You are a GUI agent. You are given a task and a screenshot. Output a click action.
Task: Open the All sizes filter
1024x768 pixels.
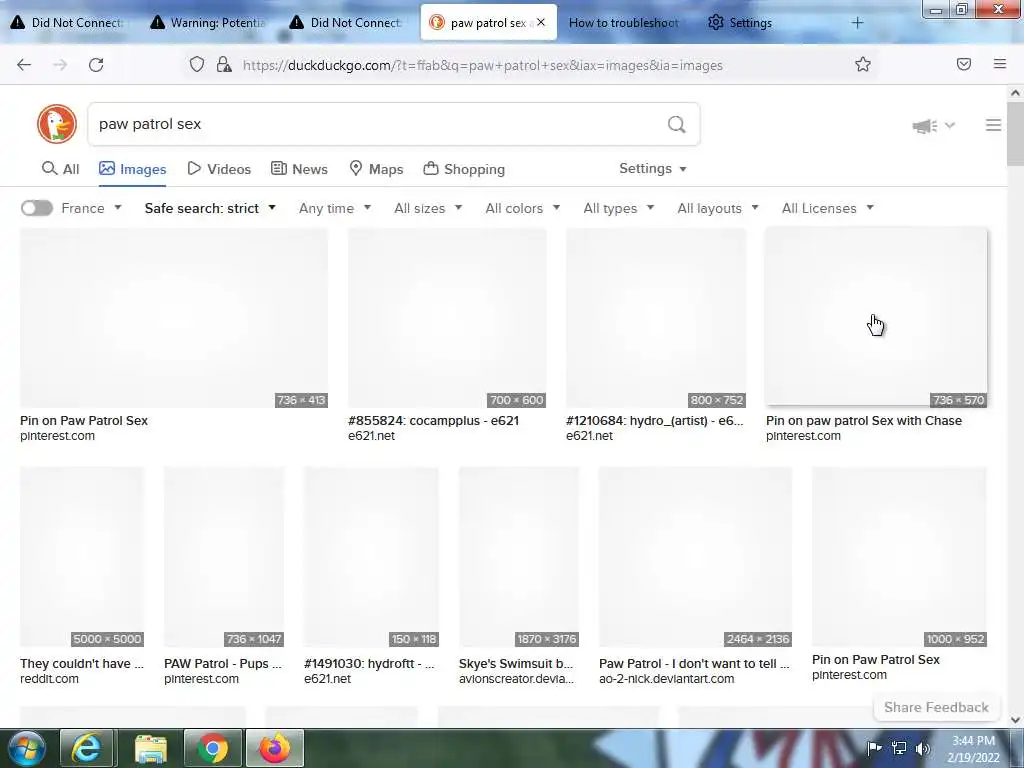coord(428,208)
